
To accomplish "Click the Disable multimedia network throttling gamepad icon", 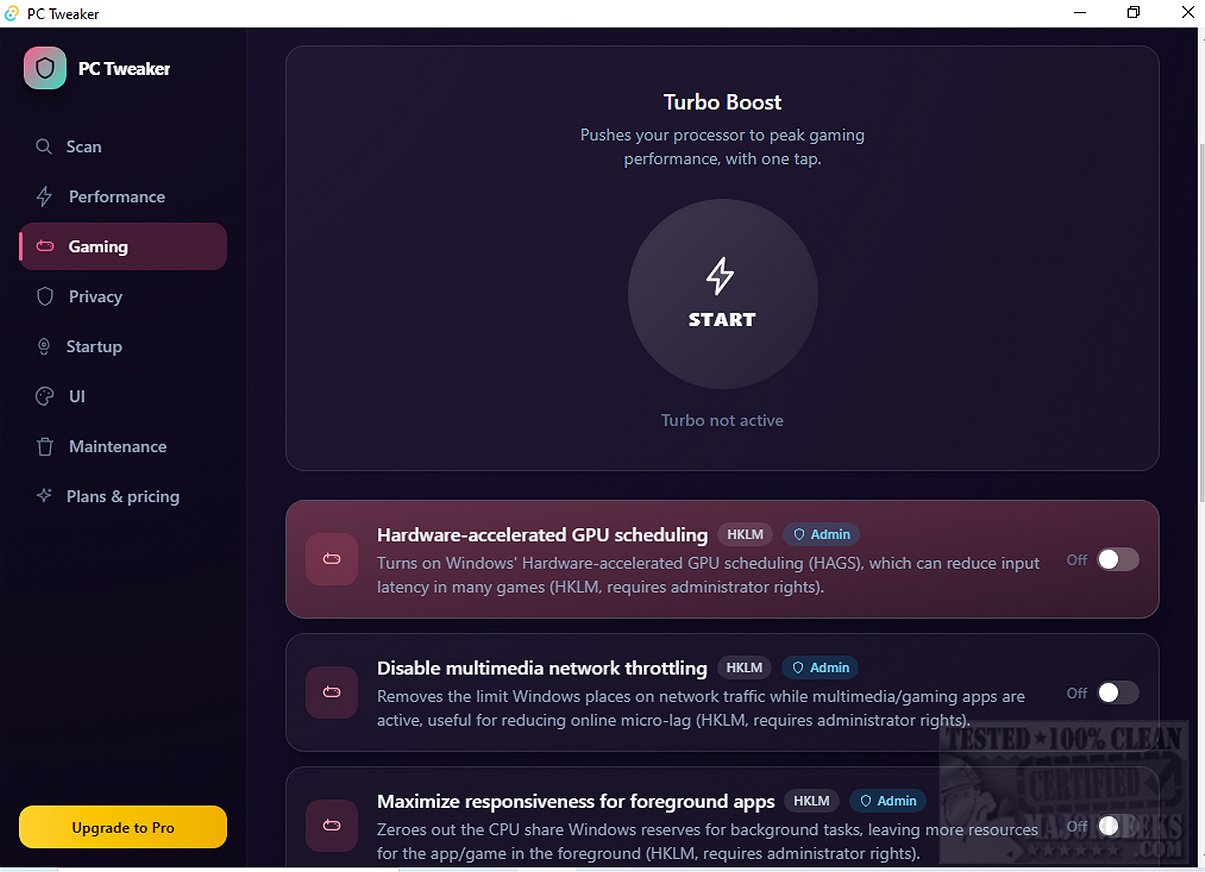I will [x=332, y=692].
